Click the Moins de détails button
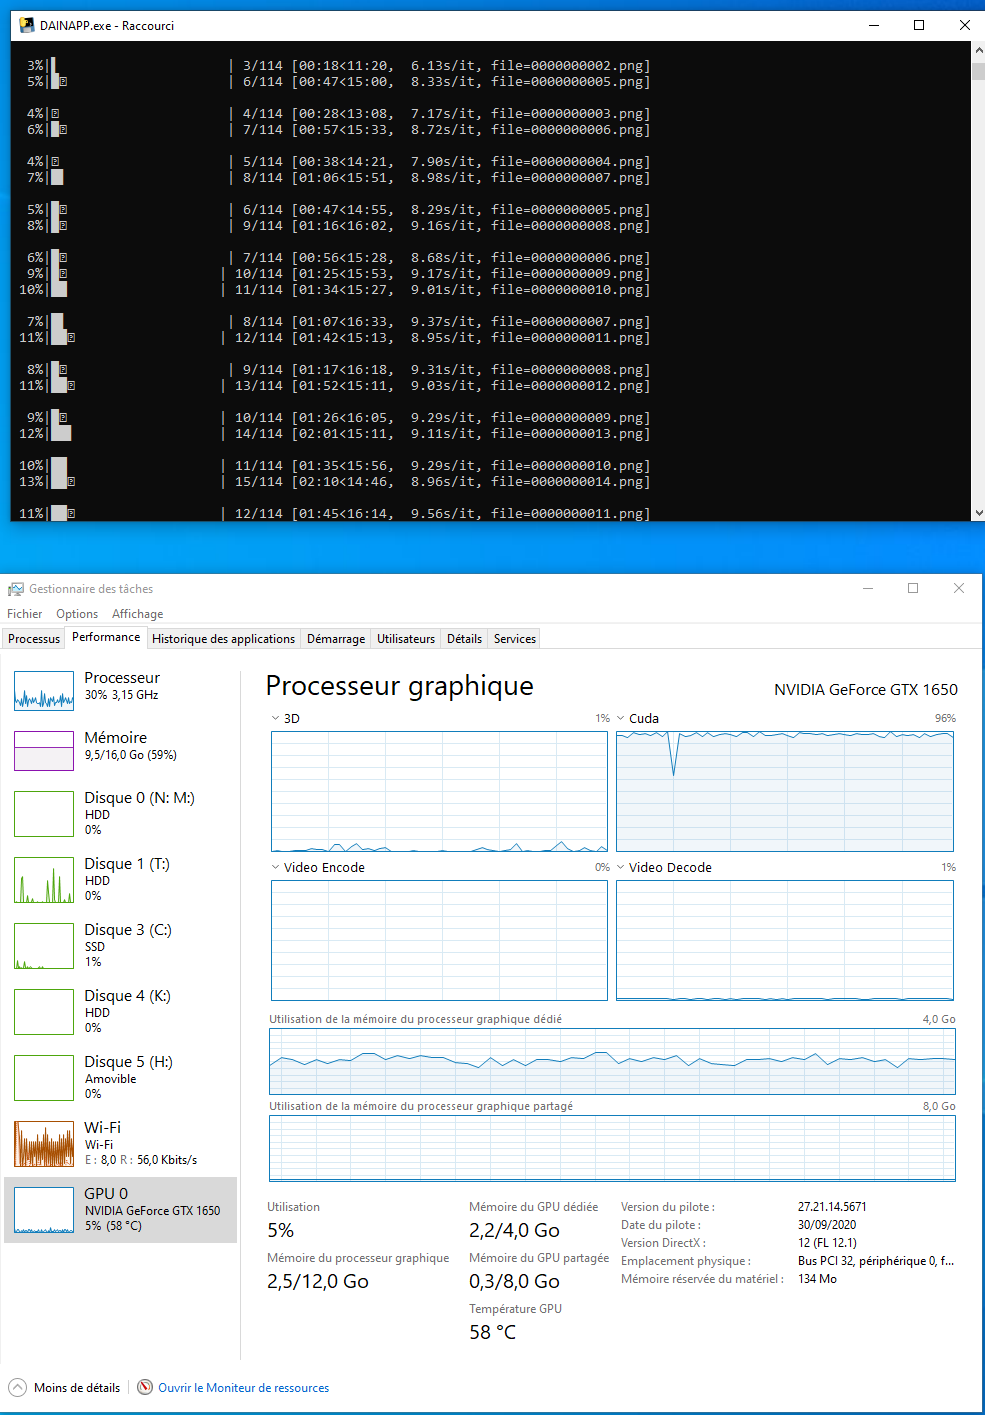This screenshot has height=1415, width=985. pos(63,1387)
